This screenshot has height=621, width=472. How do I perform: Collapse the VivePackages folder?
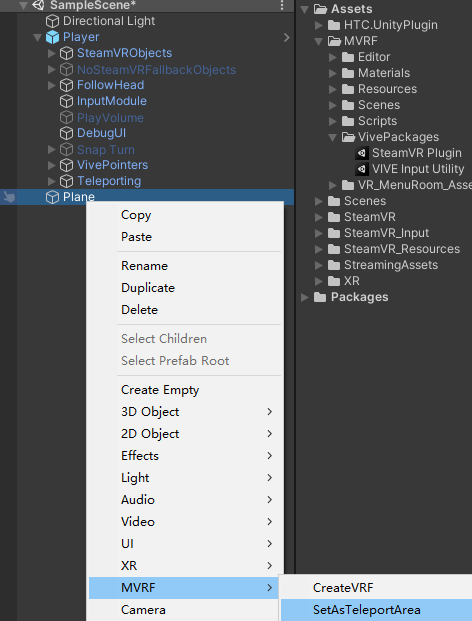point(333,137)
